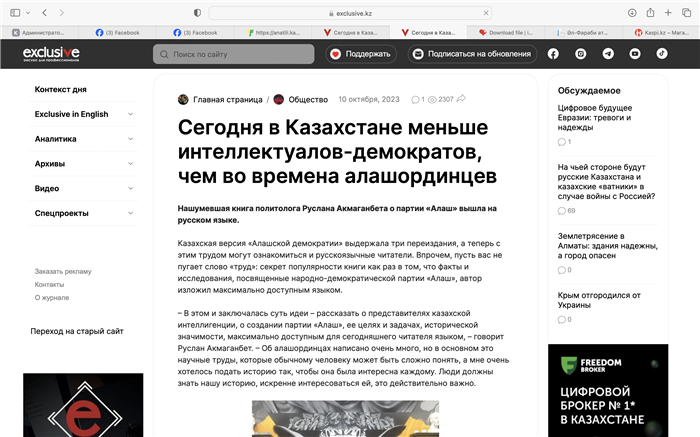The image size is (700, 437).
Task: Expand the 'Архивы' sidebar section
Action: tap(131, 163)
